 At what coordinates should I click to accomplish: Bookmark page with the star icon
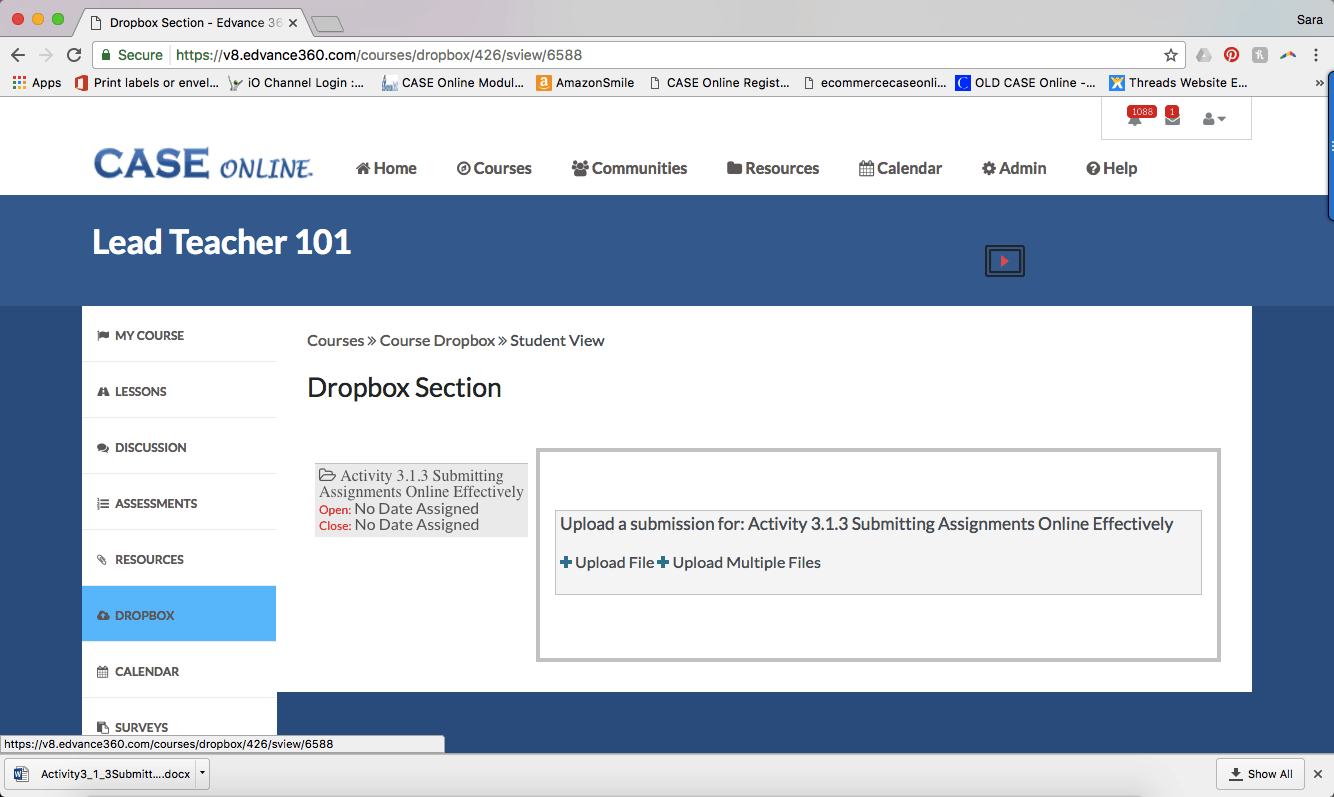click(x=1170, y=55)
